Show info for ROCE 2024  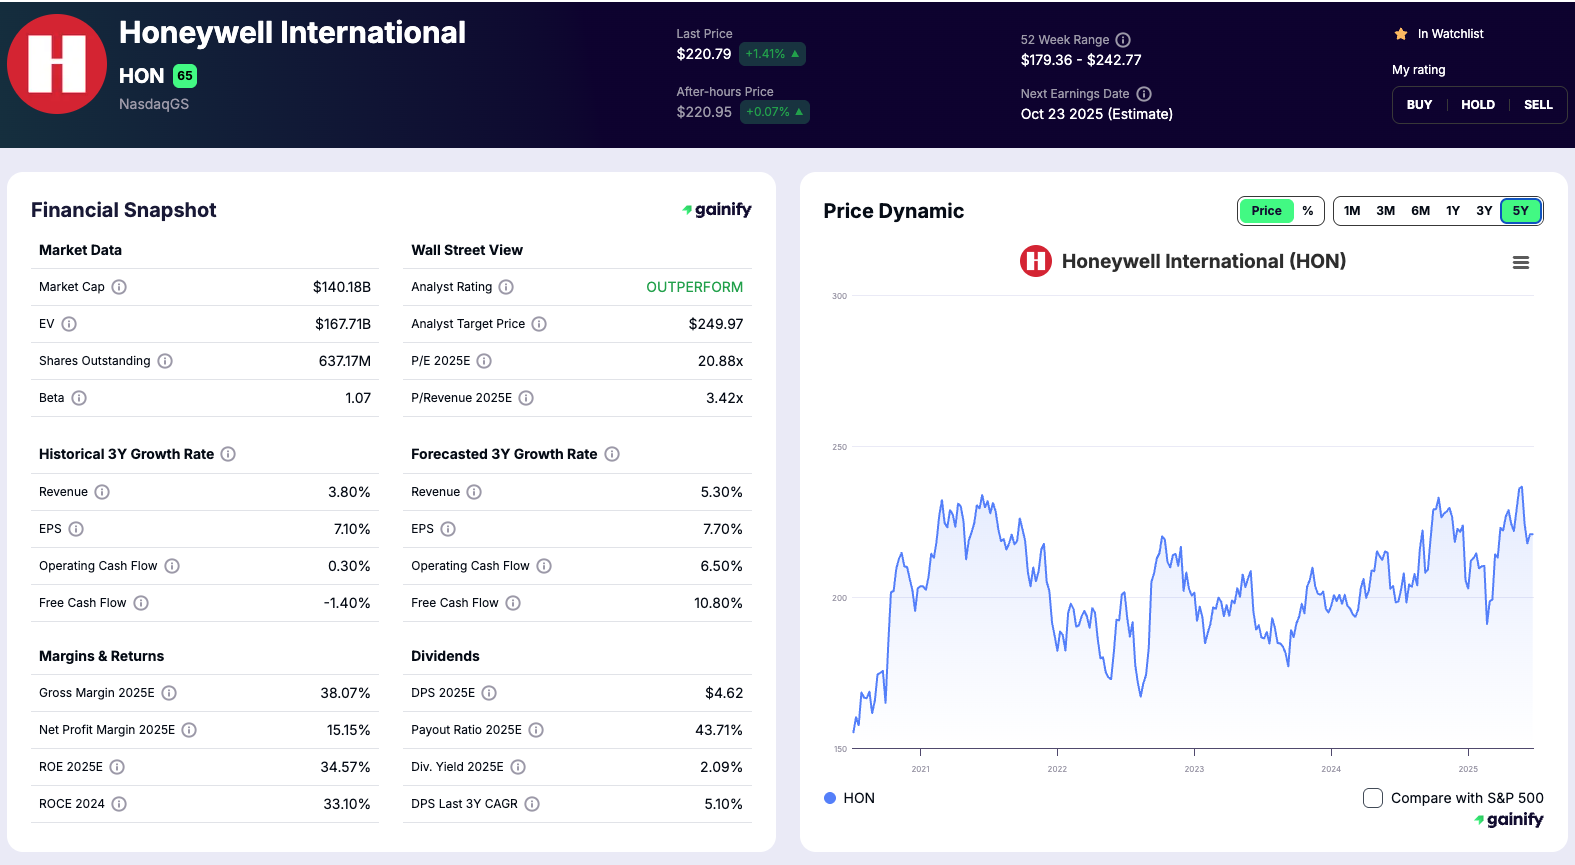point(119,804)
